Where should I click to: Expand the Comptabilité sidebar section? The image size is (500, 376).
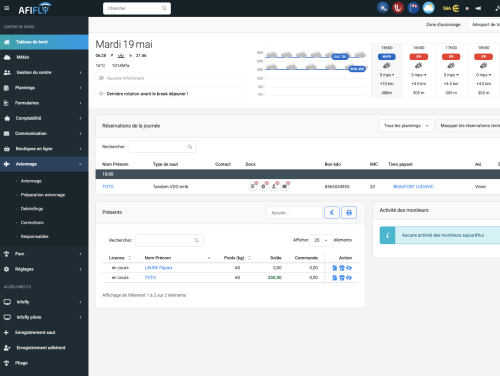click(x=44, y=118)
